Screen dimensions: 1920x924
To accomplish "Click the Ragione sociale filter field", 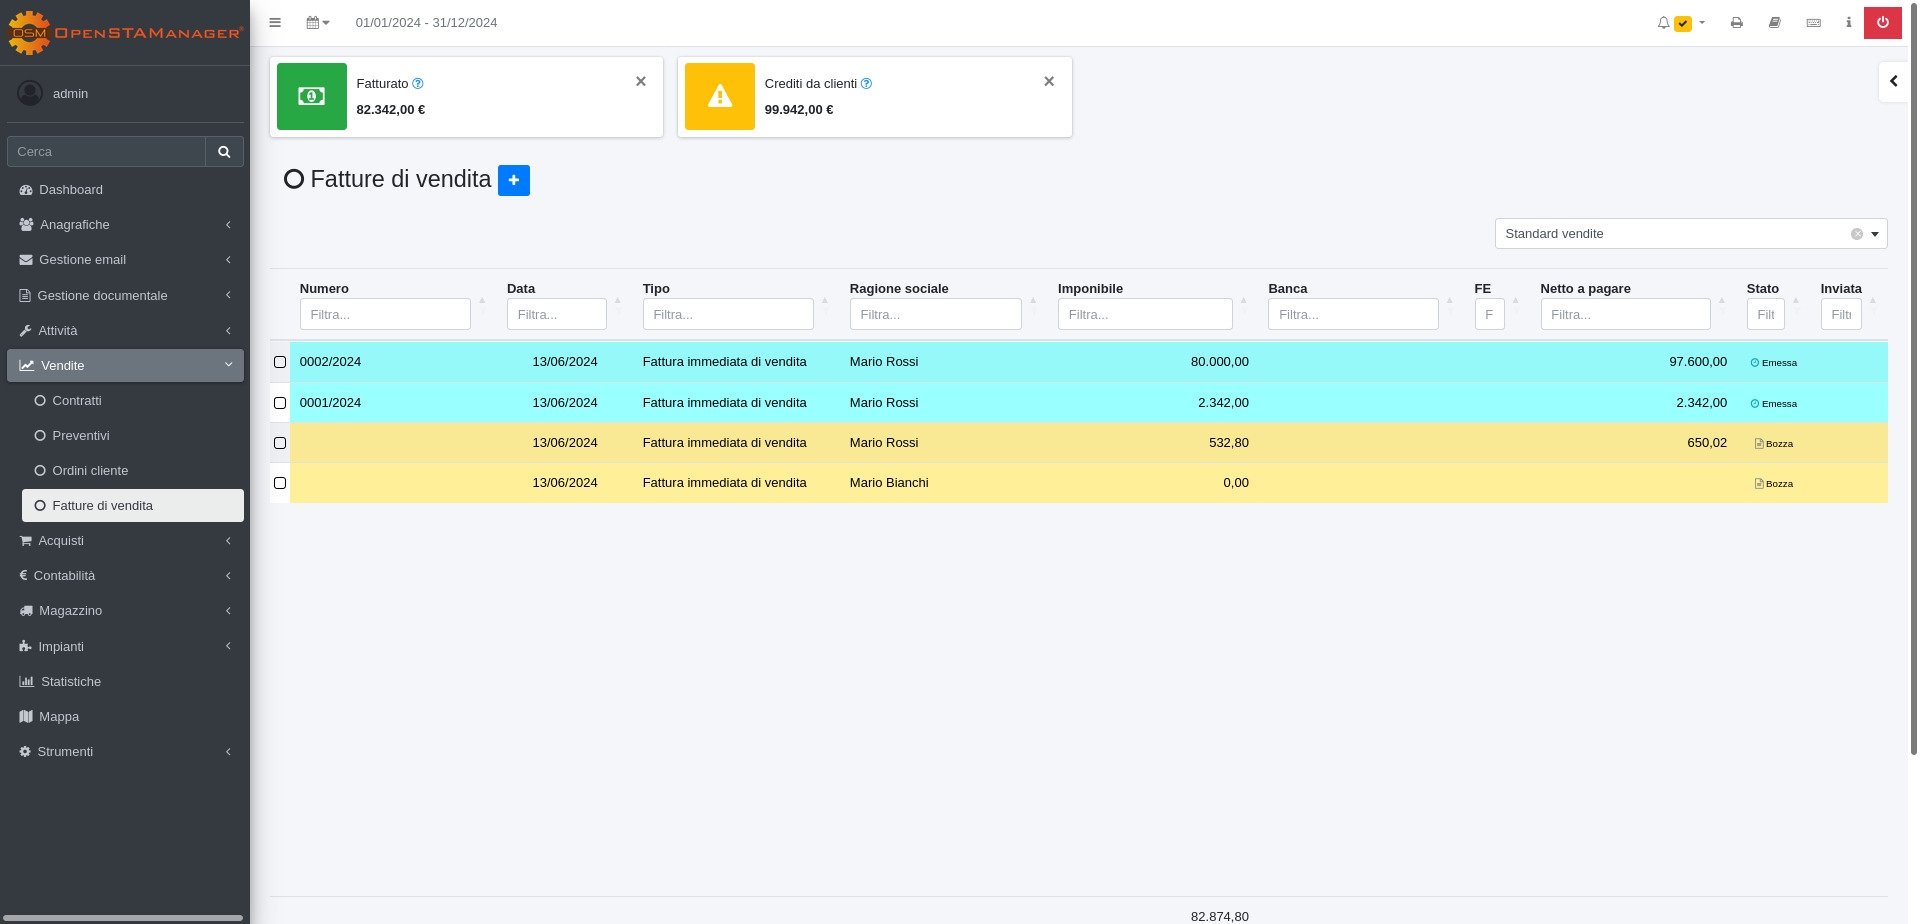I will pyautogui.click(x=935, y=314).
